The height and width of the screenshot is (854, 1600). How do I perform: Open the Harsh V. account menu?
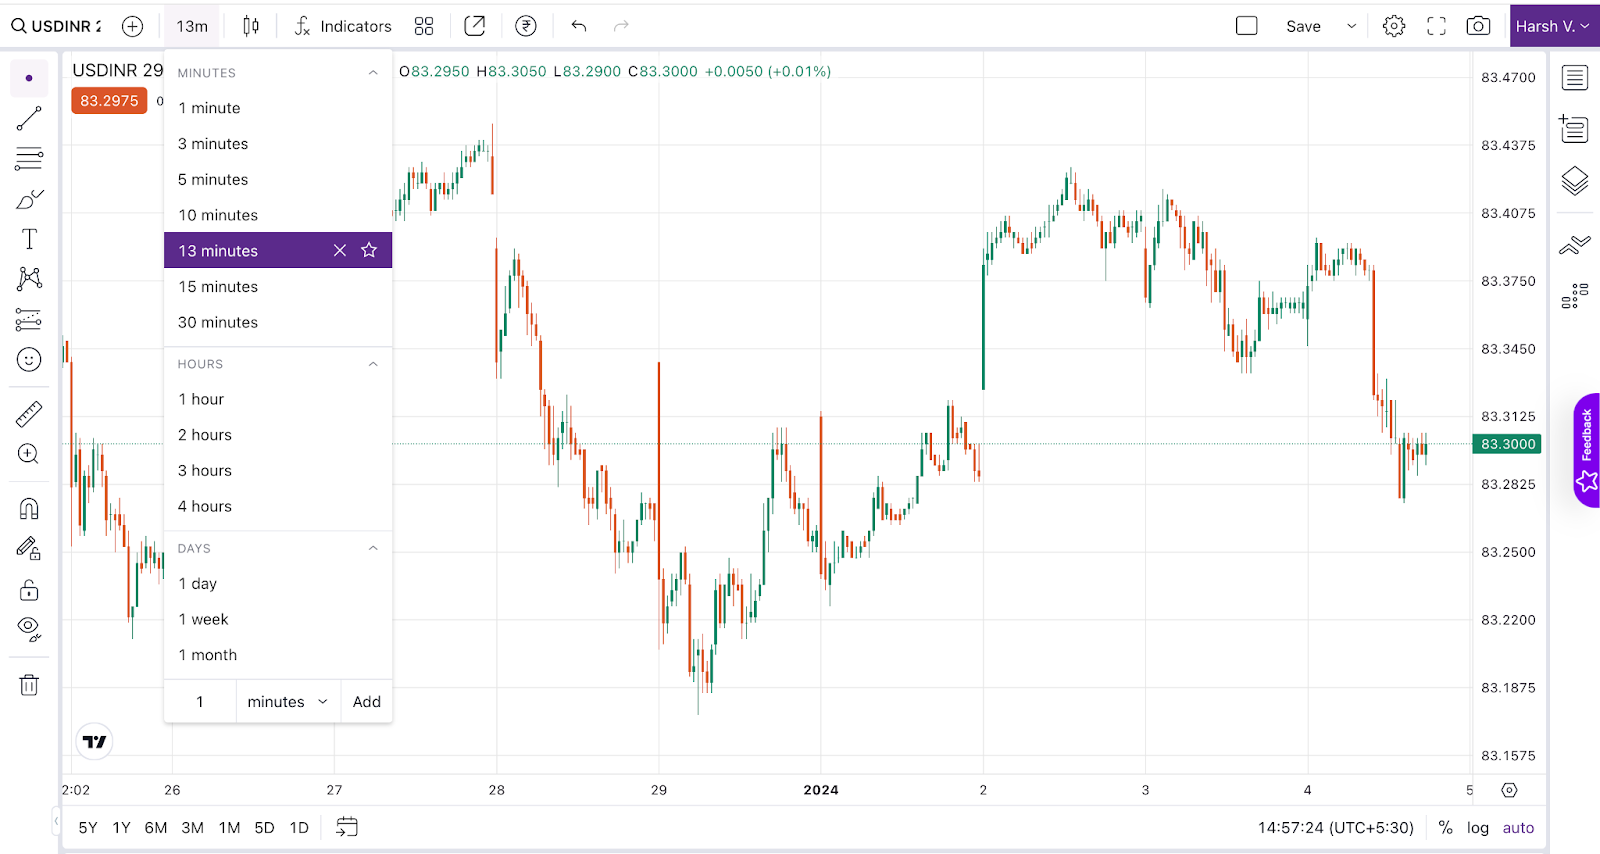tap(1554, 26)
